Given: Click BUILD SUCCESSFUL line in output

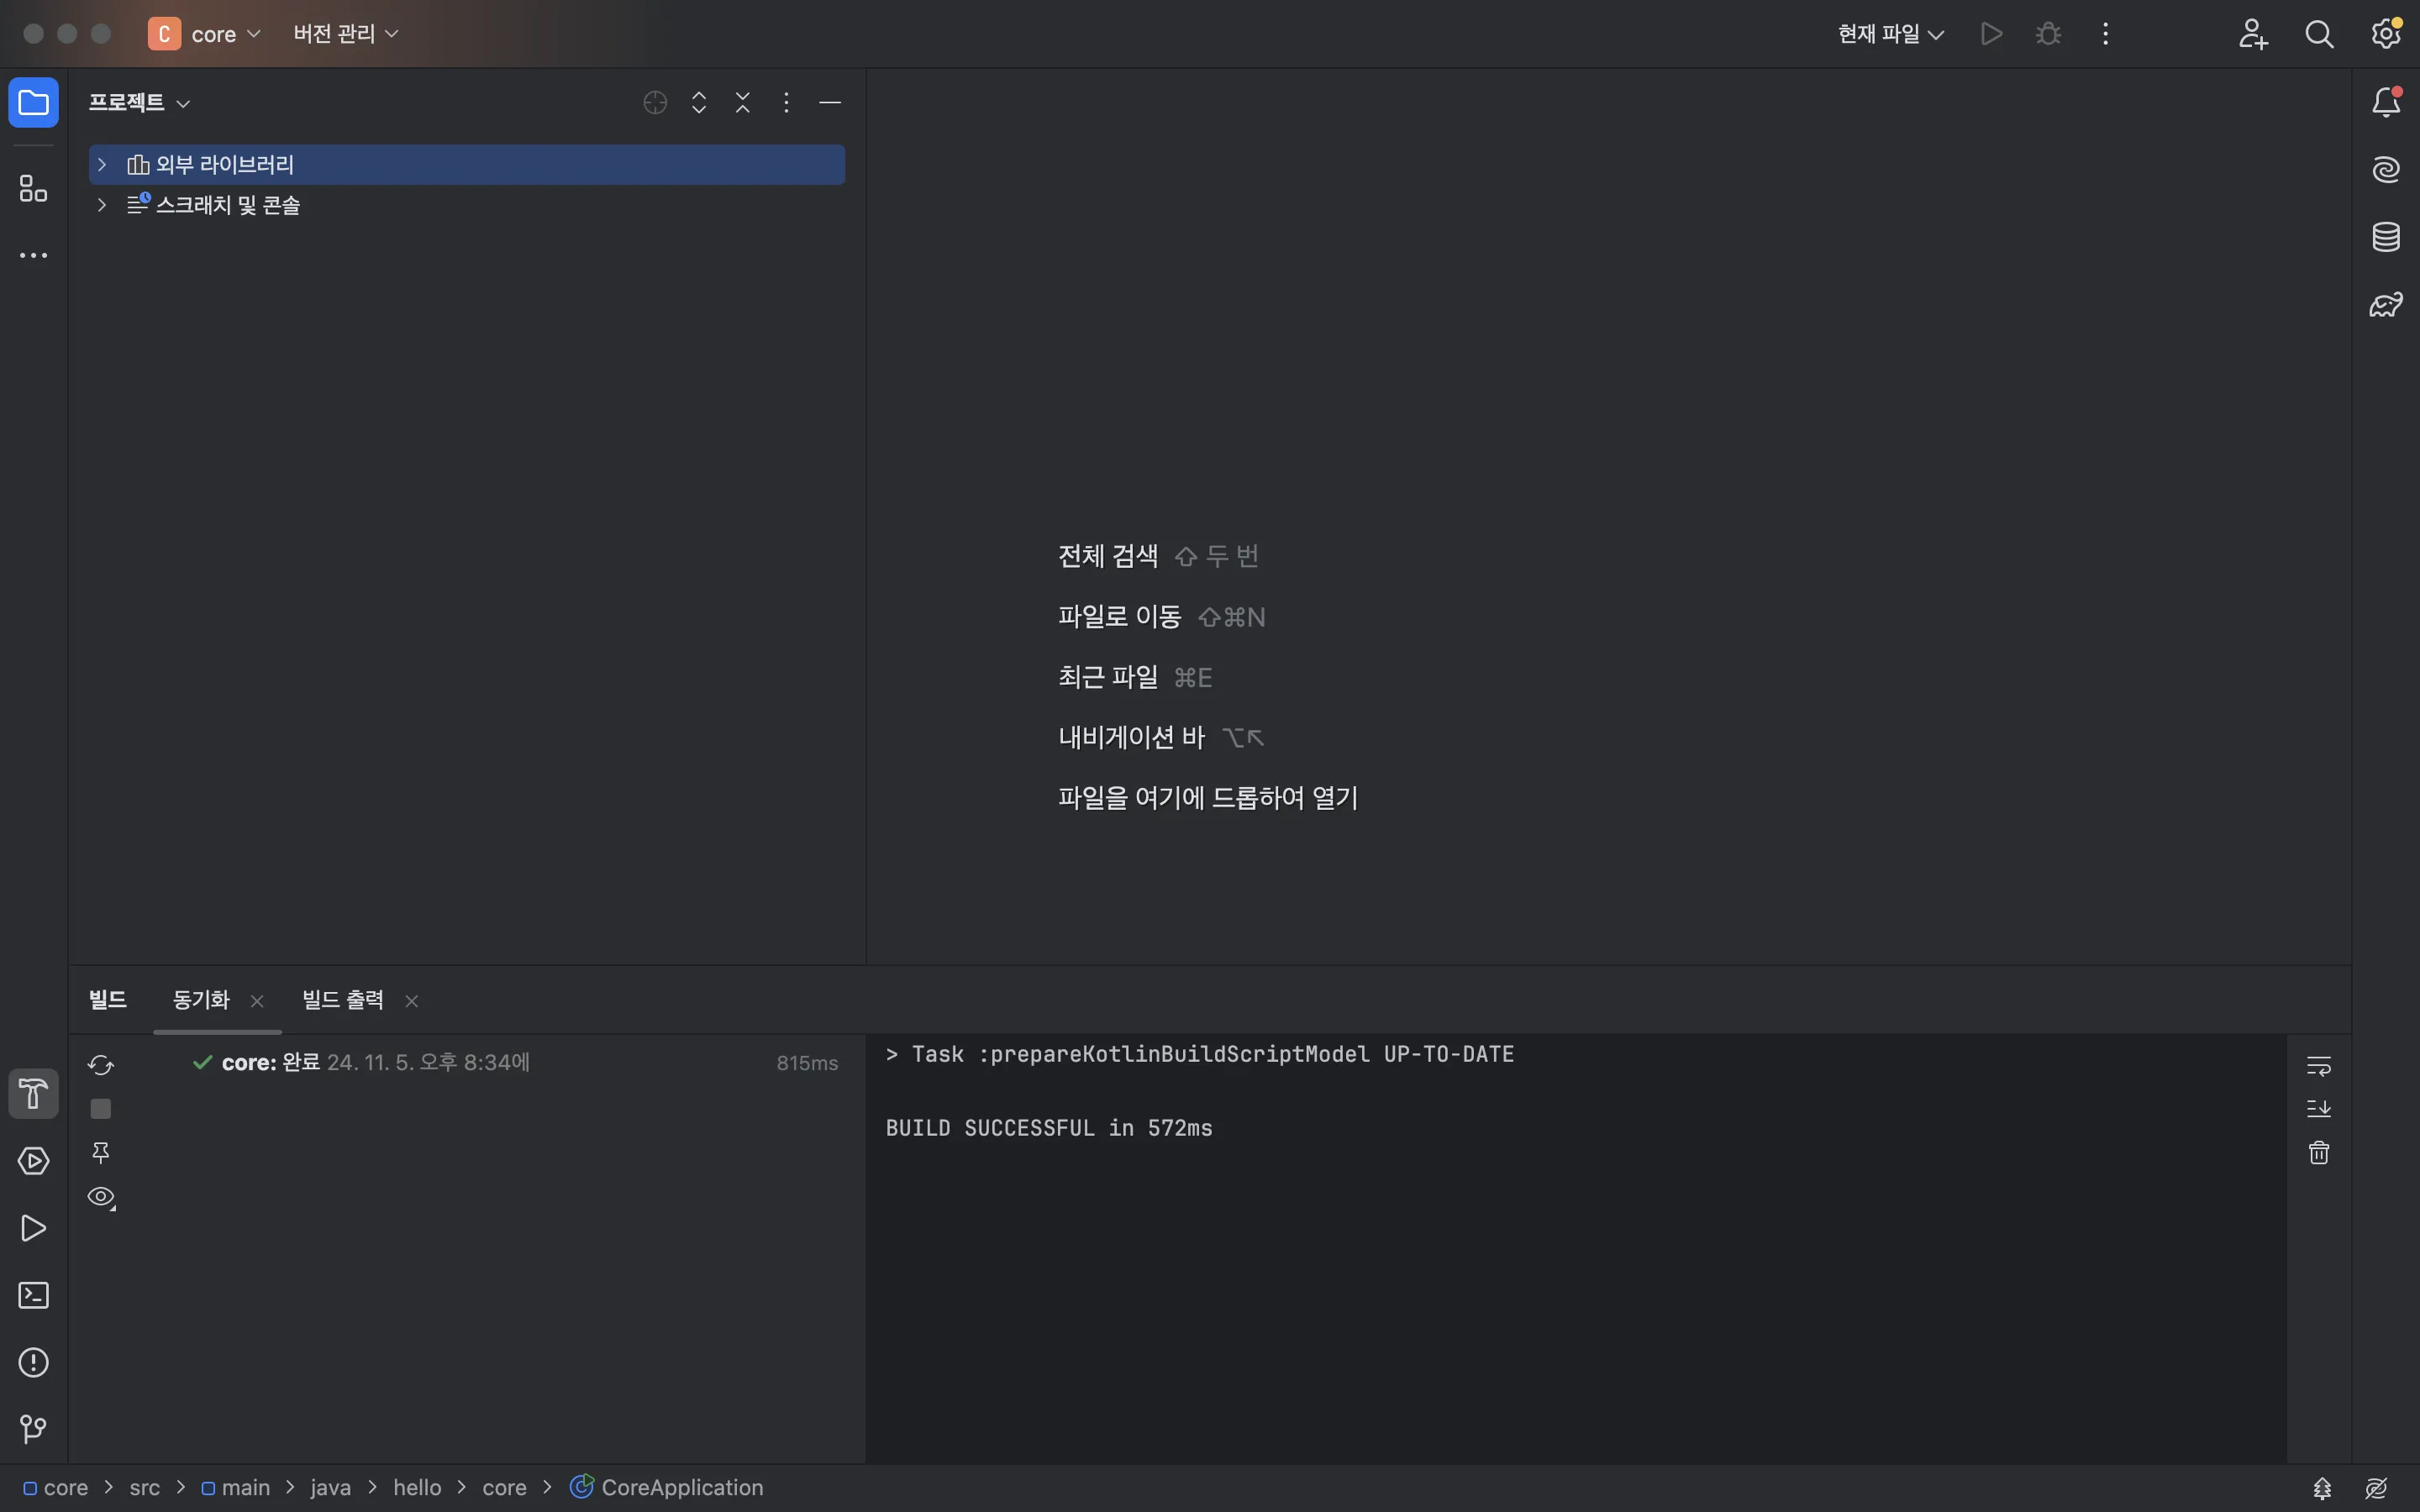Looking at the screenshot, I should 1049,1128.
